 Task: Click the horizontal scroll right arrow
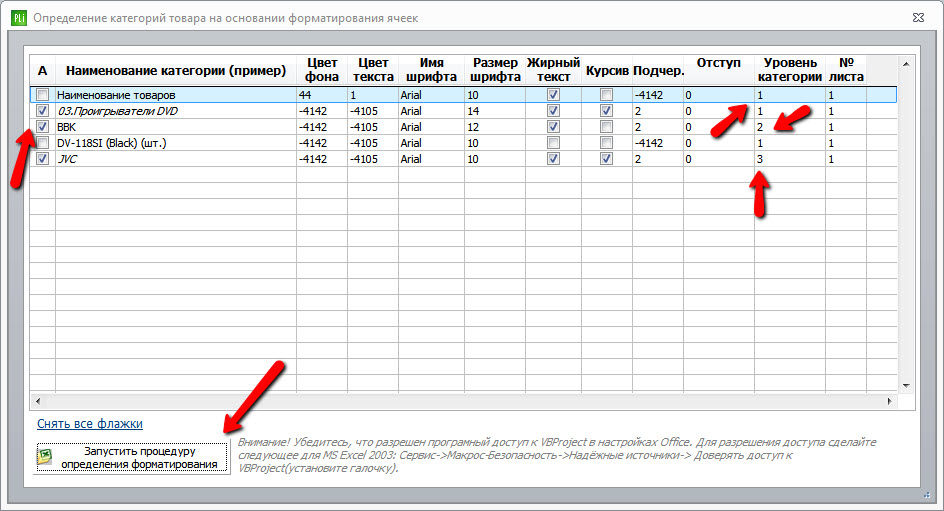tap(889, 401)
